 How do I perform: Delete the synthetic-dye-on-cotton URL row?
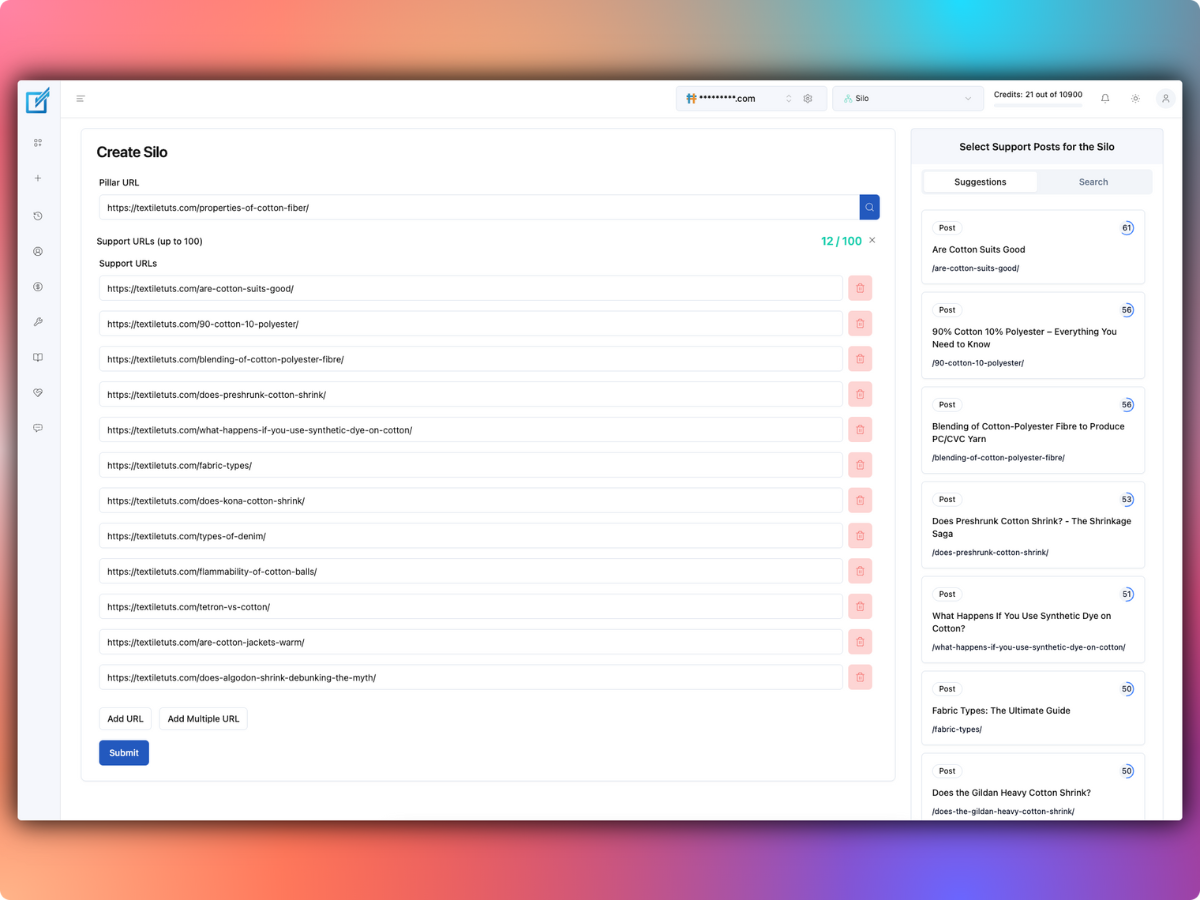click(860, 430)
